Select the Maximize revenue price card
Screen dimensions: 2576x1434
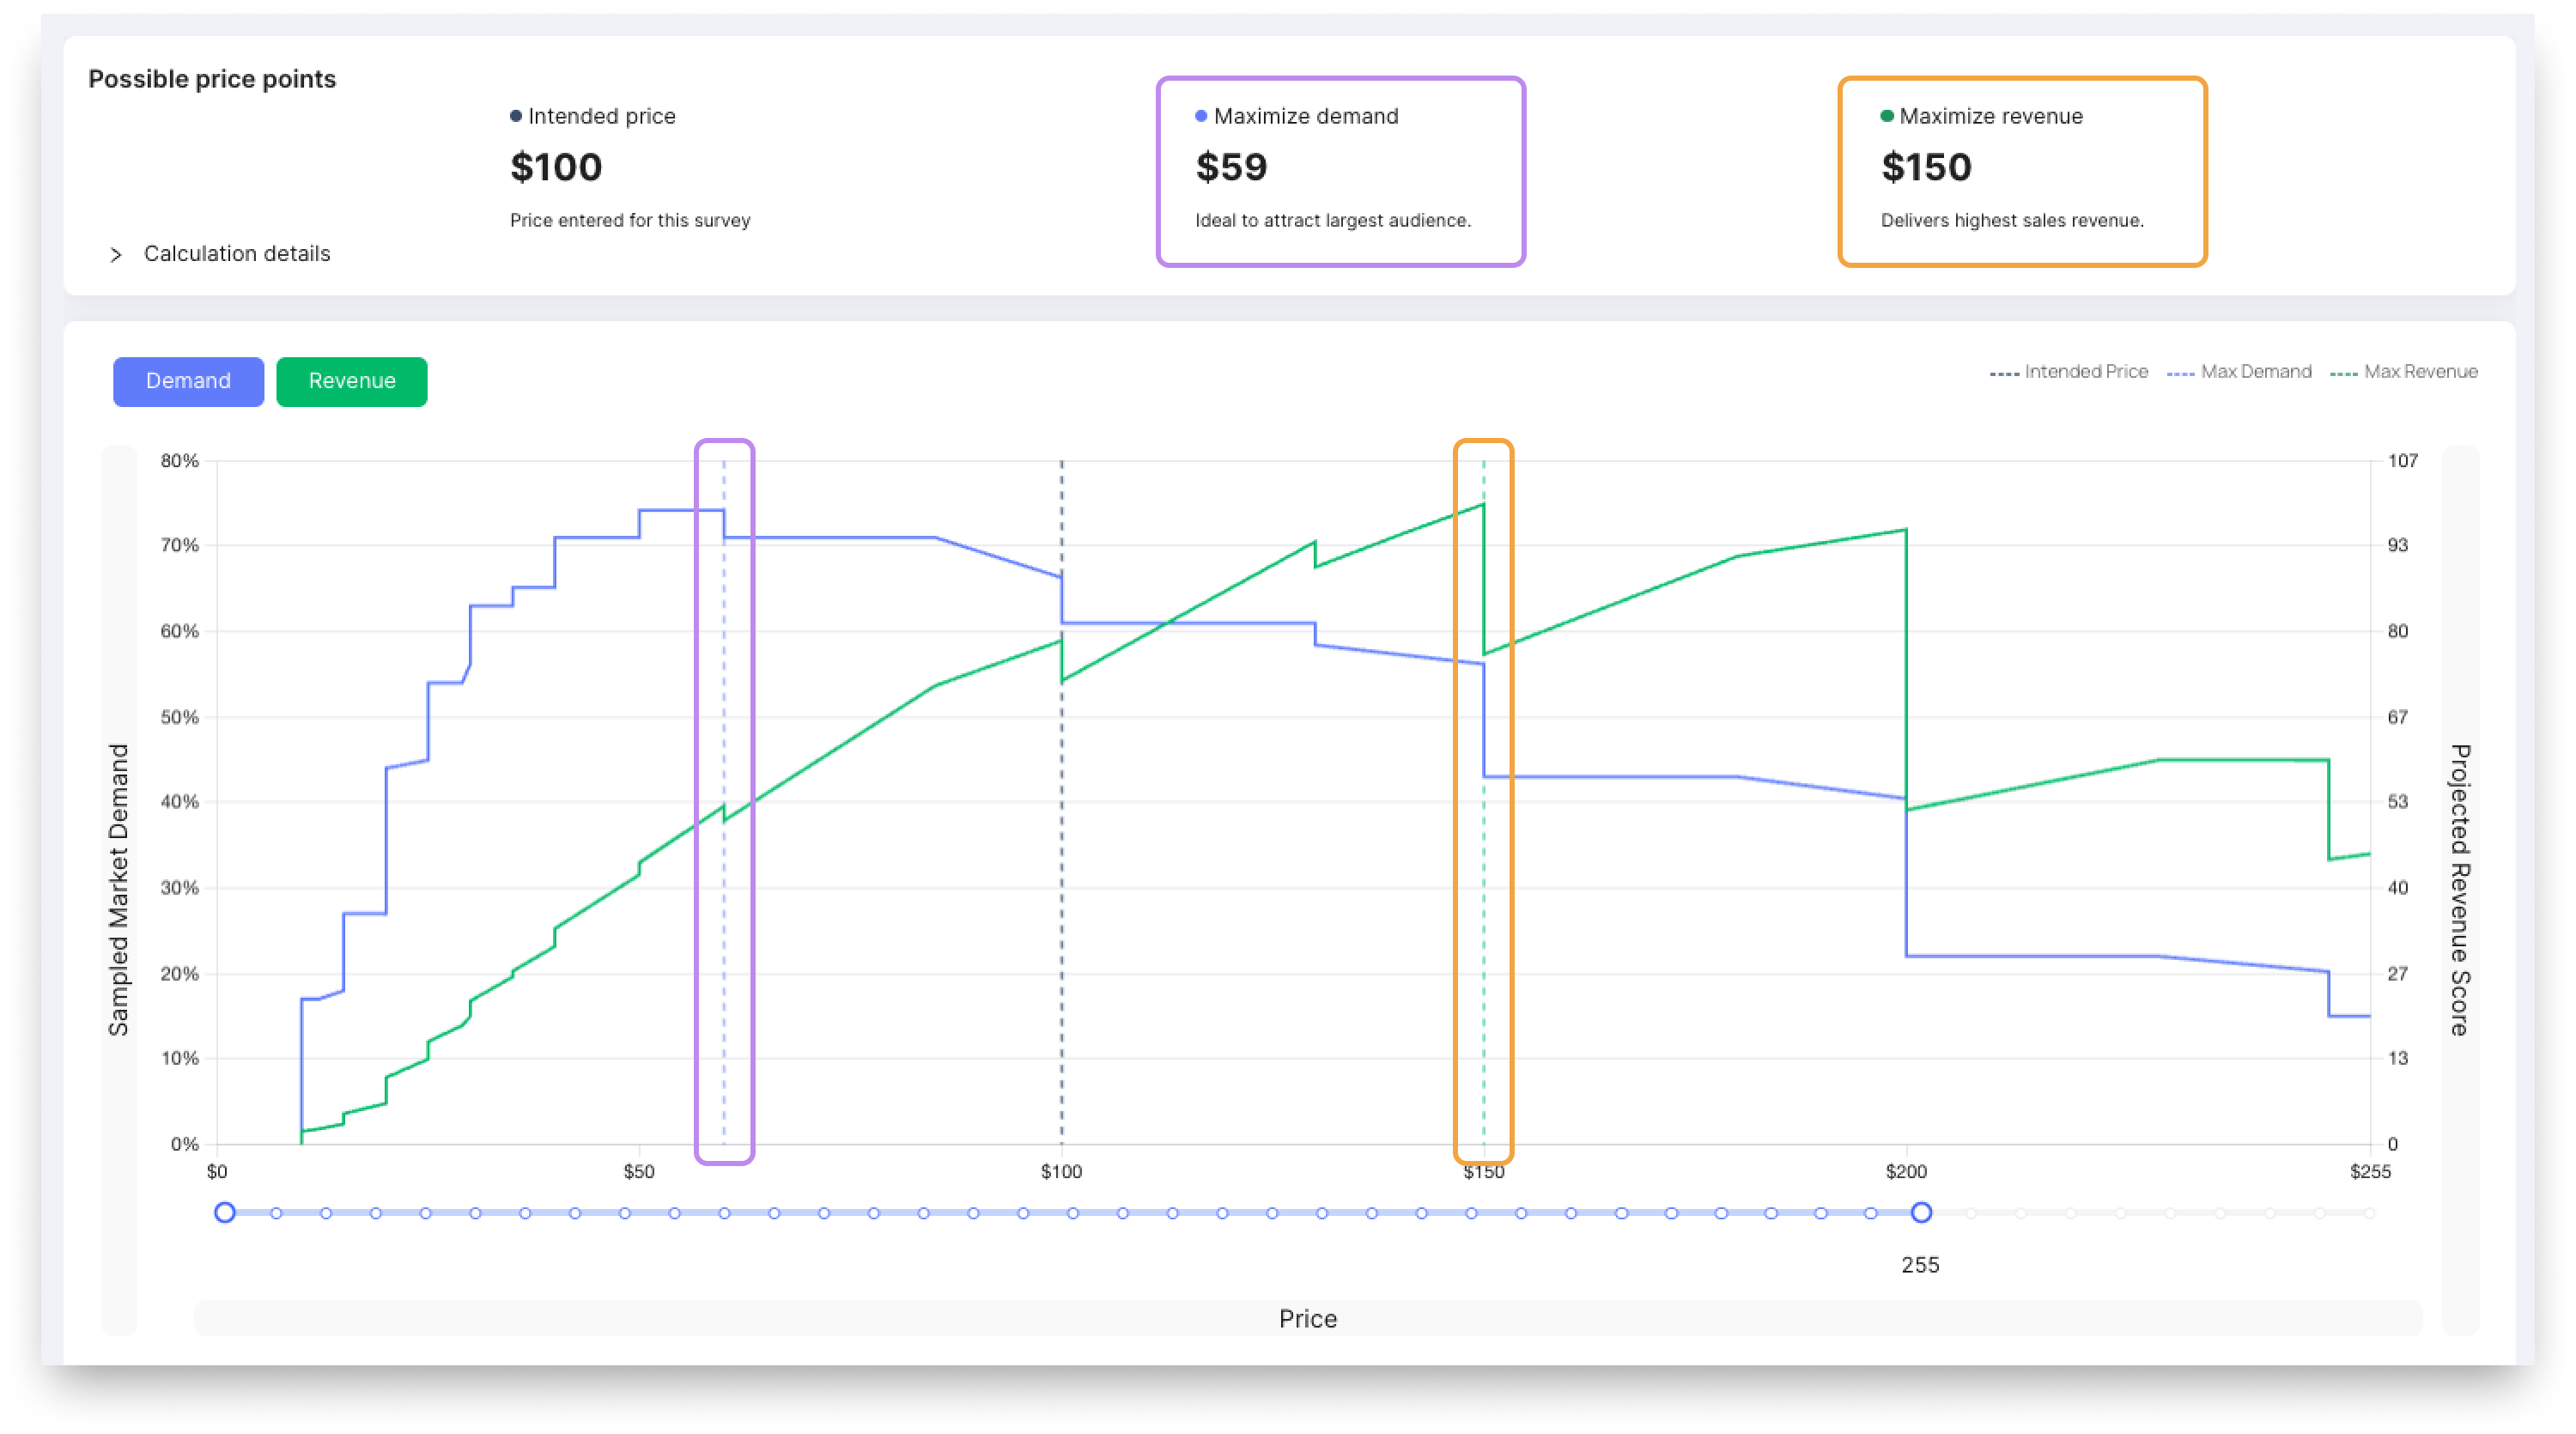(2021, 171)
